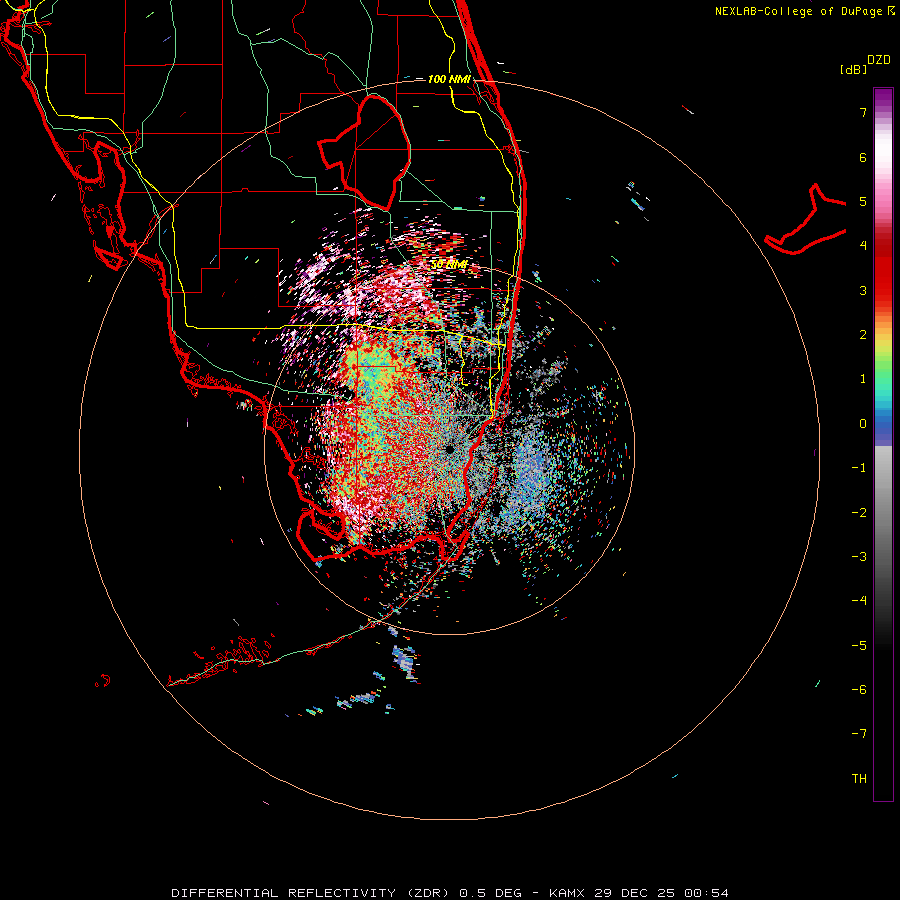Viewport: 900px width, 900px height.
Task: Click the color scale value 1
Action: [863, 379]
